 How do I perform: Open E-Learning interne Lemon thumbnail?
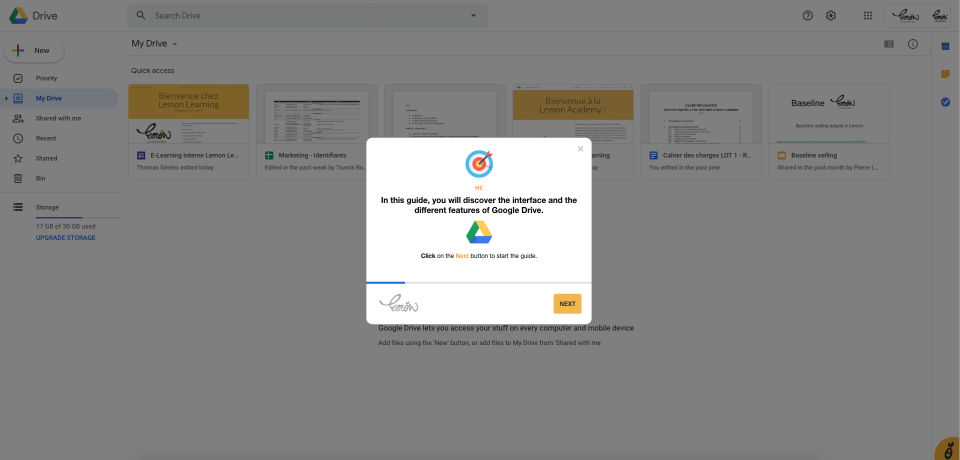(x=189, y=113)
